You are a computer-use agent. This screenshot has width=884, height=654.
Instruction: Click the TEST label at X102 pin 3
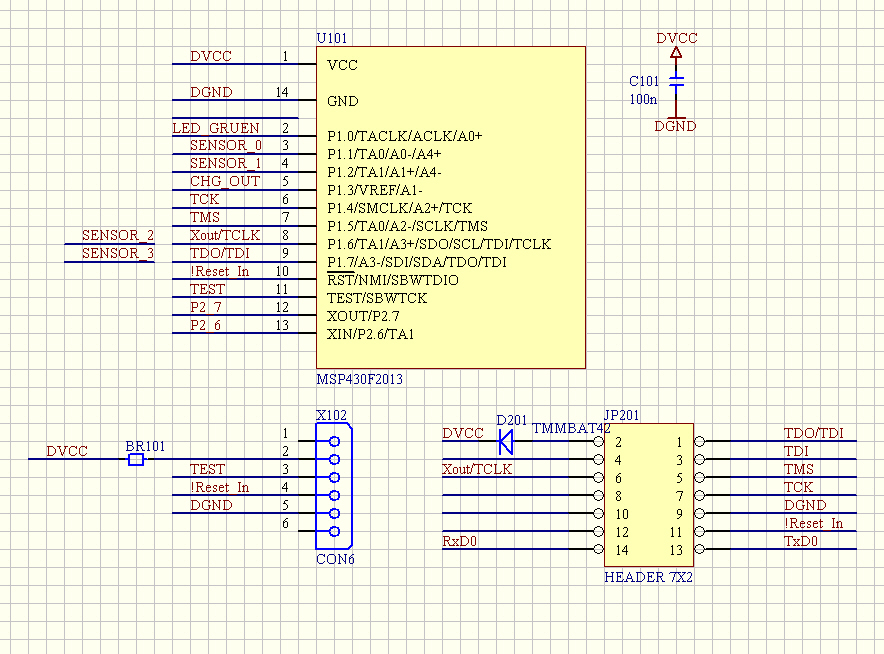[x=207, y=469]
